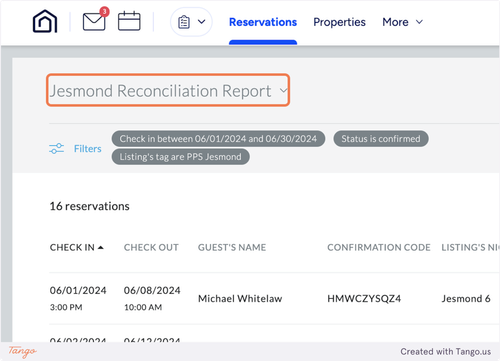Click the 3:00 PM check-in time
The image size is (500, 361).
66,307
